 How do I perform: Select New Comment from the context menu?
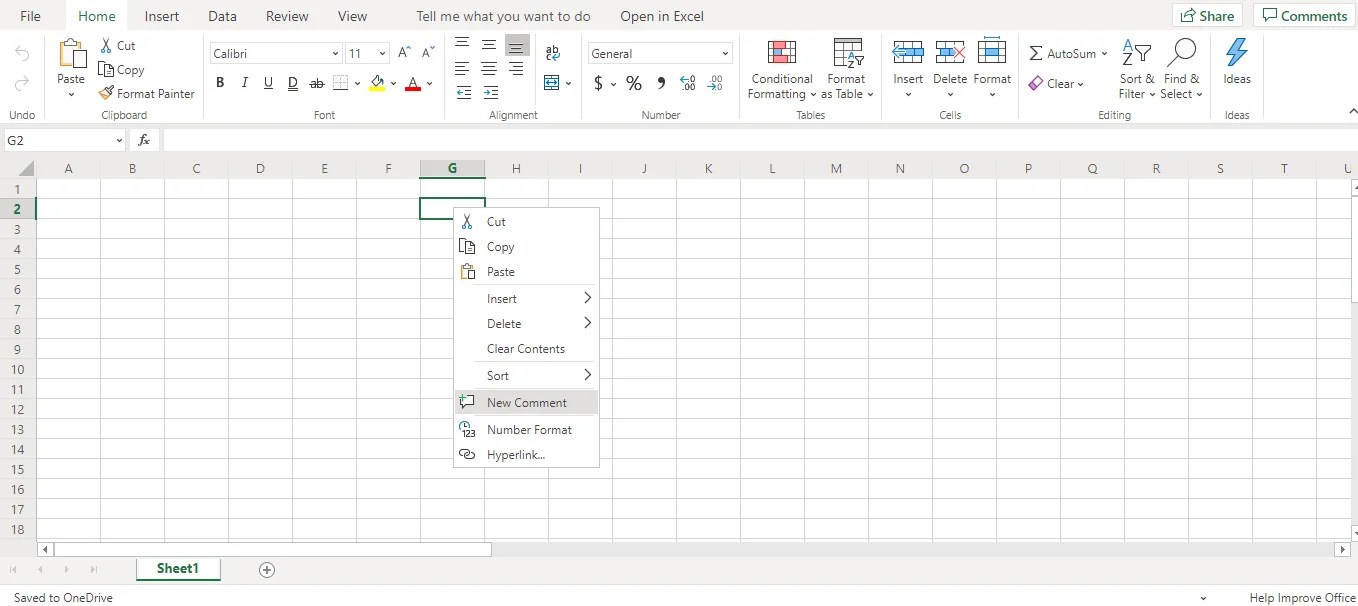526,402
